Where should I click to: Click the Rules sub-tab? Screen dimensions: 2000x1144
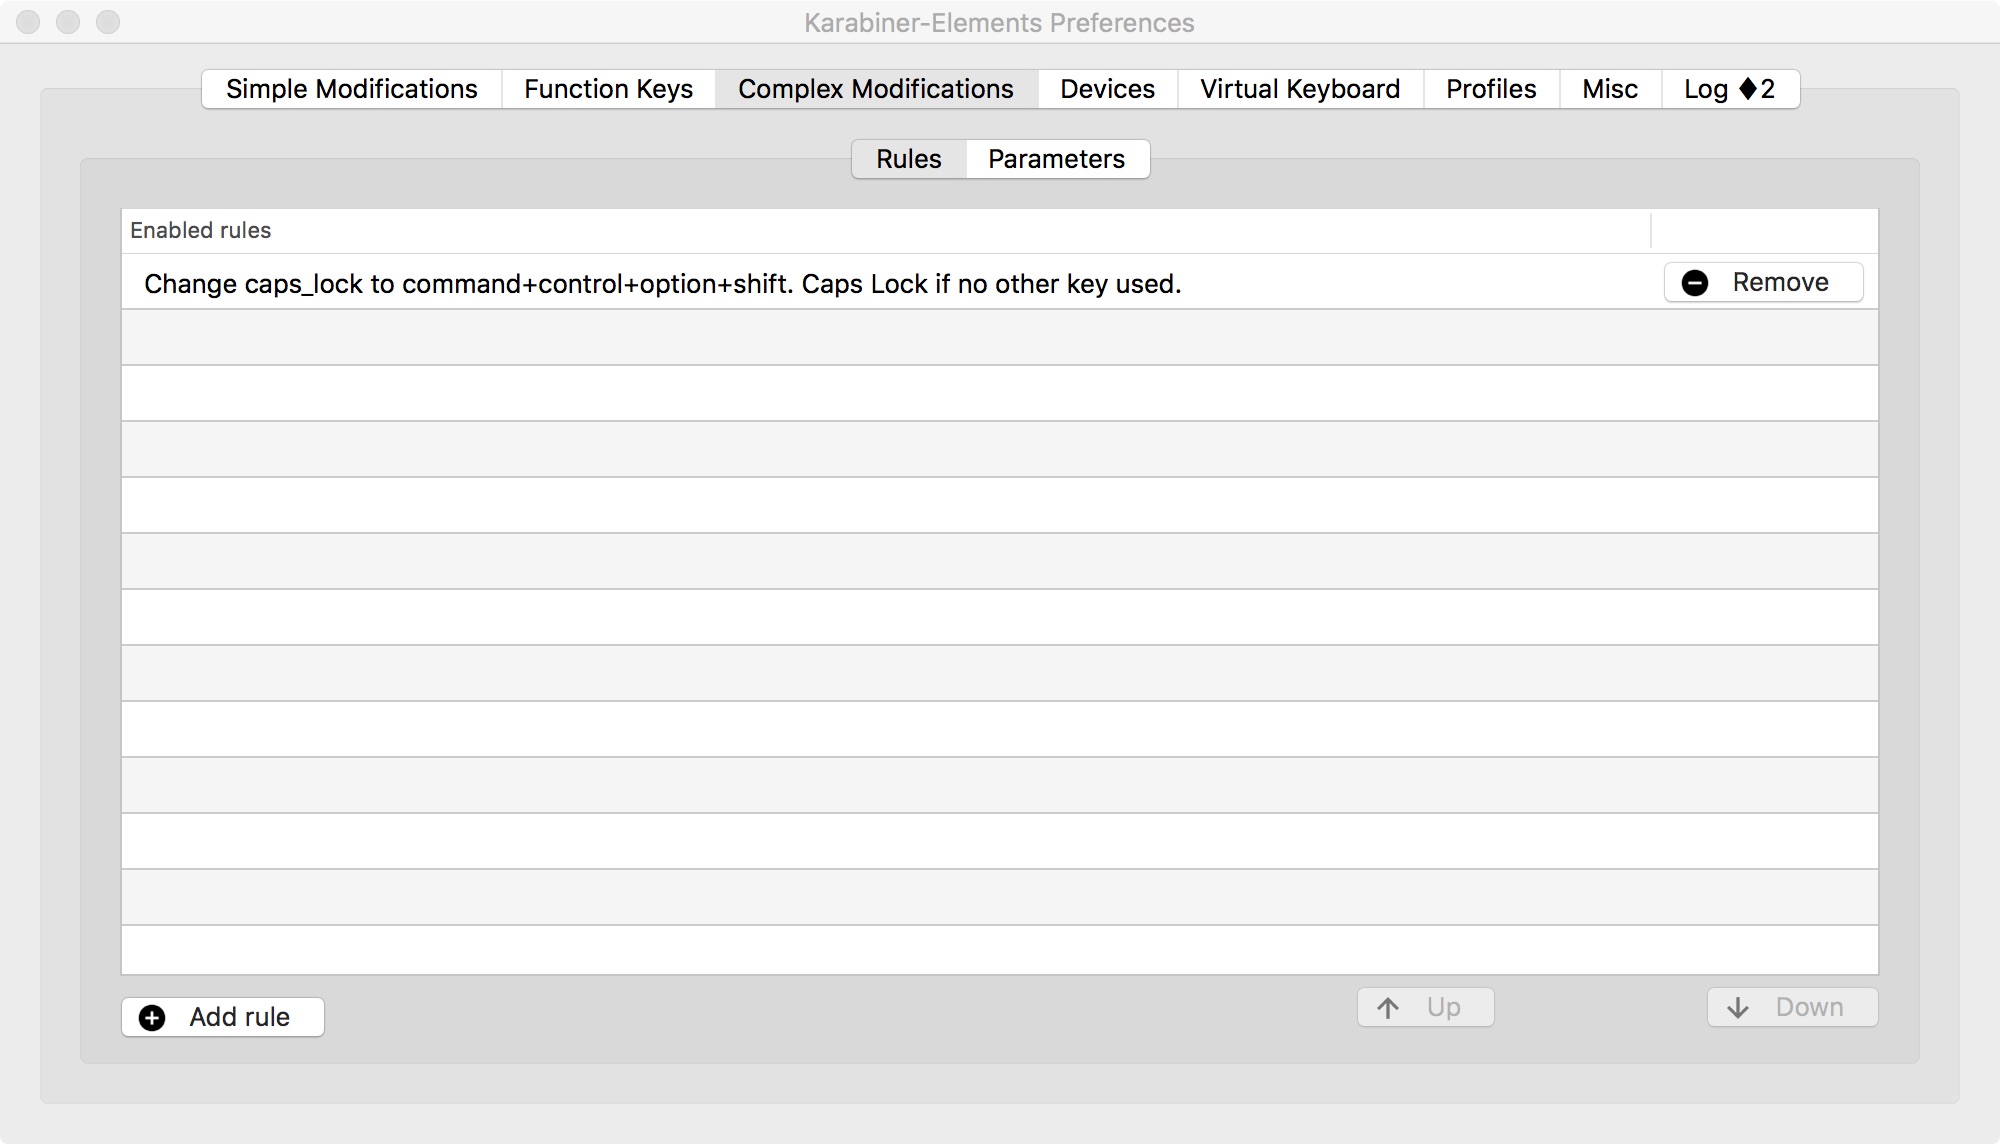[x=908, y=158]
